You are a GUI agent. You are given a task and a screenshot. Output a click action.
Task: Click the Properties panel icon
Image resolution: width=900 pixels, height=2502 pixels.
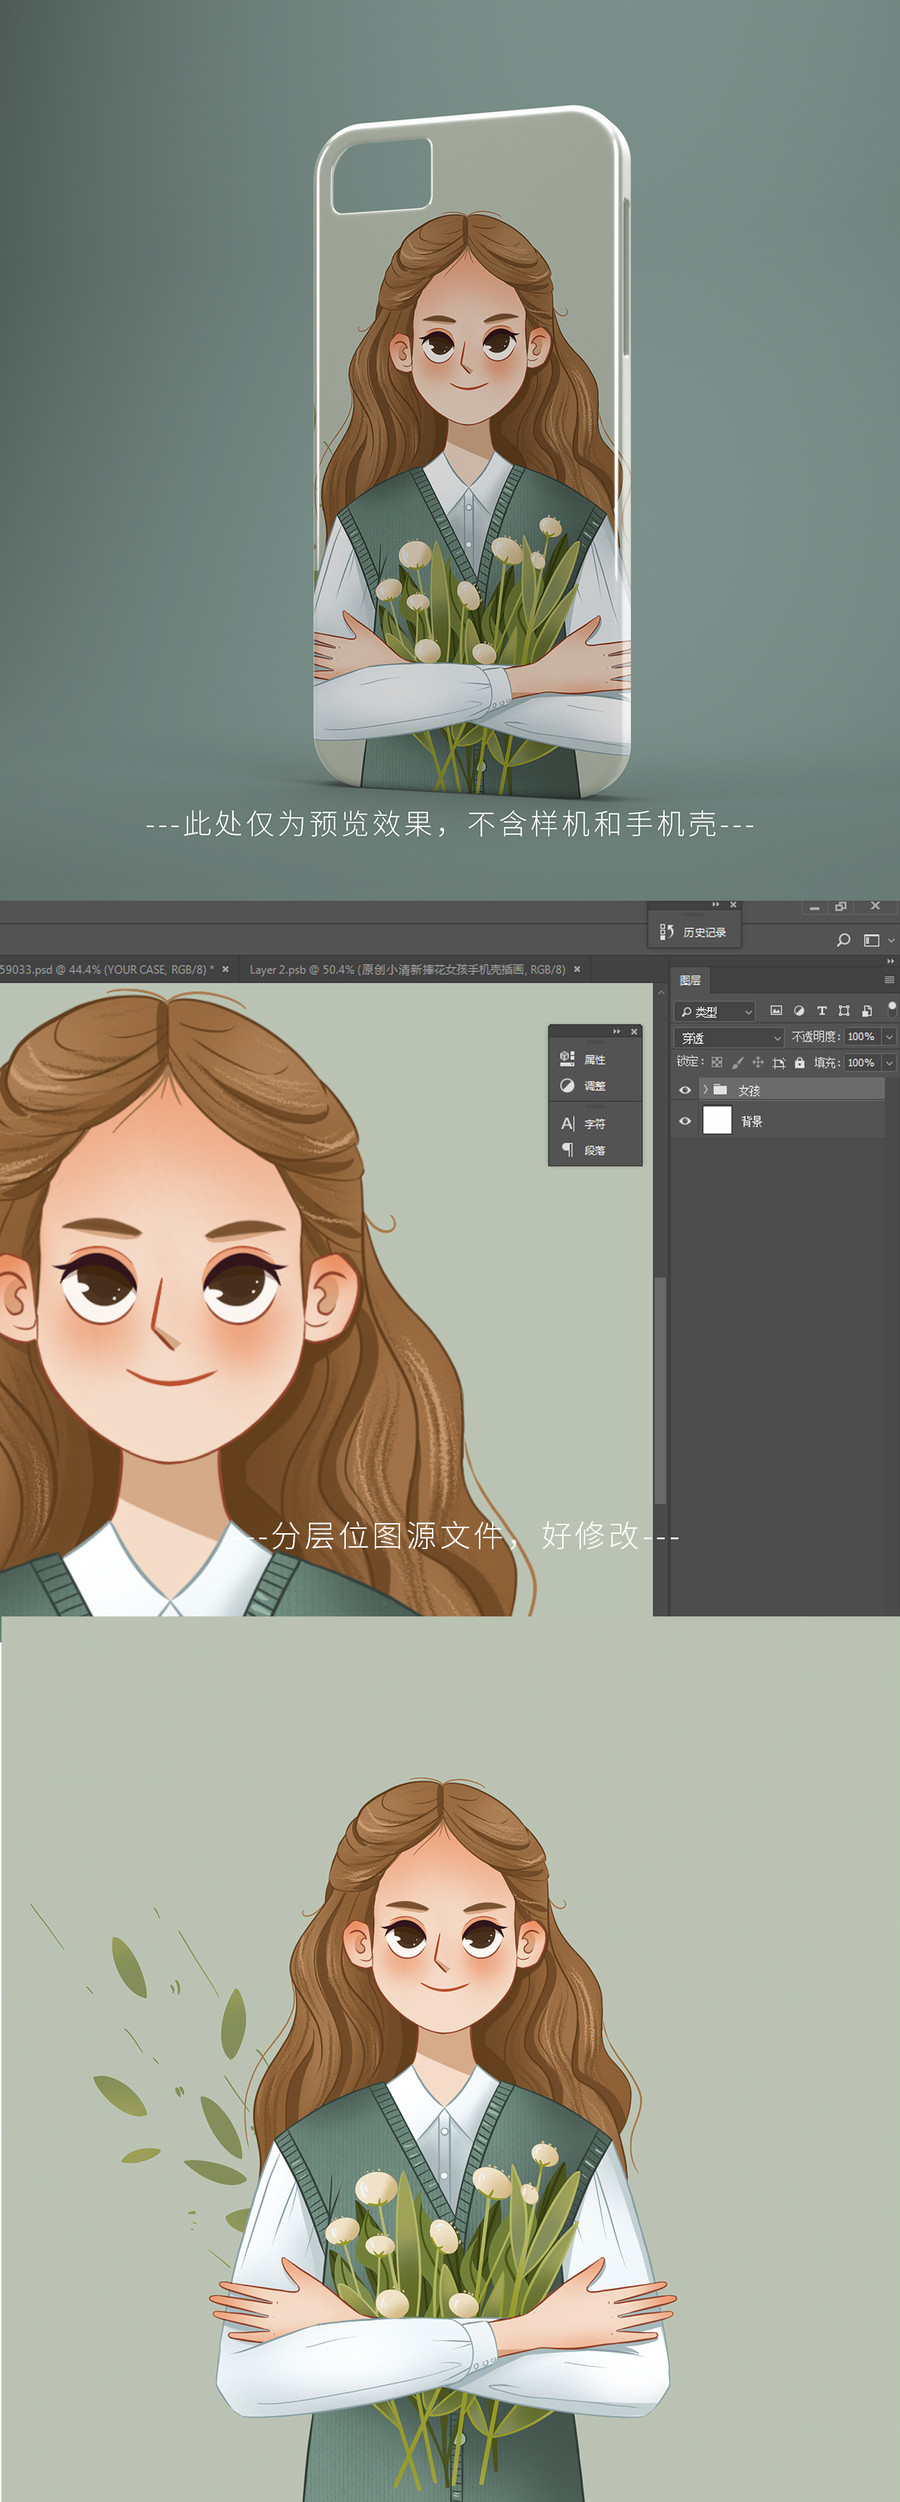coord(567,1058)
